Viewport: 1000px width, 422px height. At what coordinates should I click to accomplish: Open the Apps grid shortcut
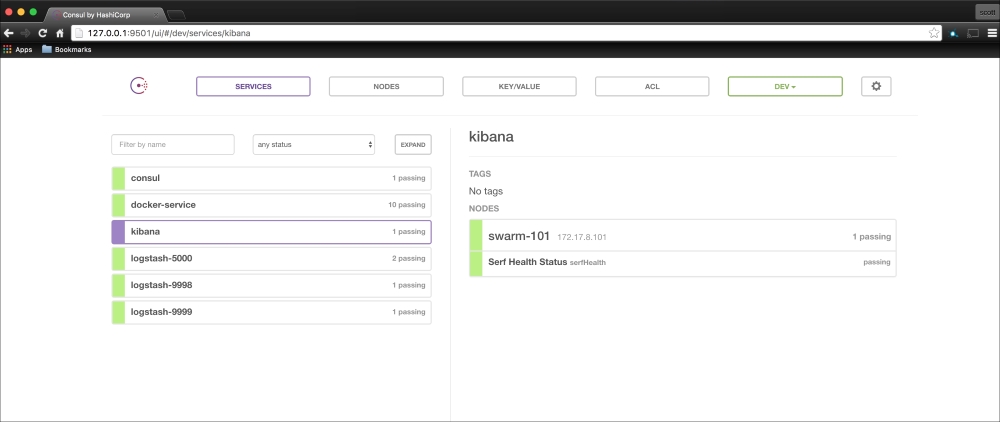coord(17,49)
